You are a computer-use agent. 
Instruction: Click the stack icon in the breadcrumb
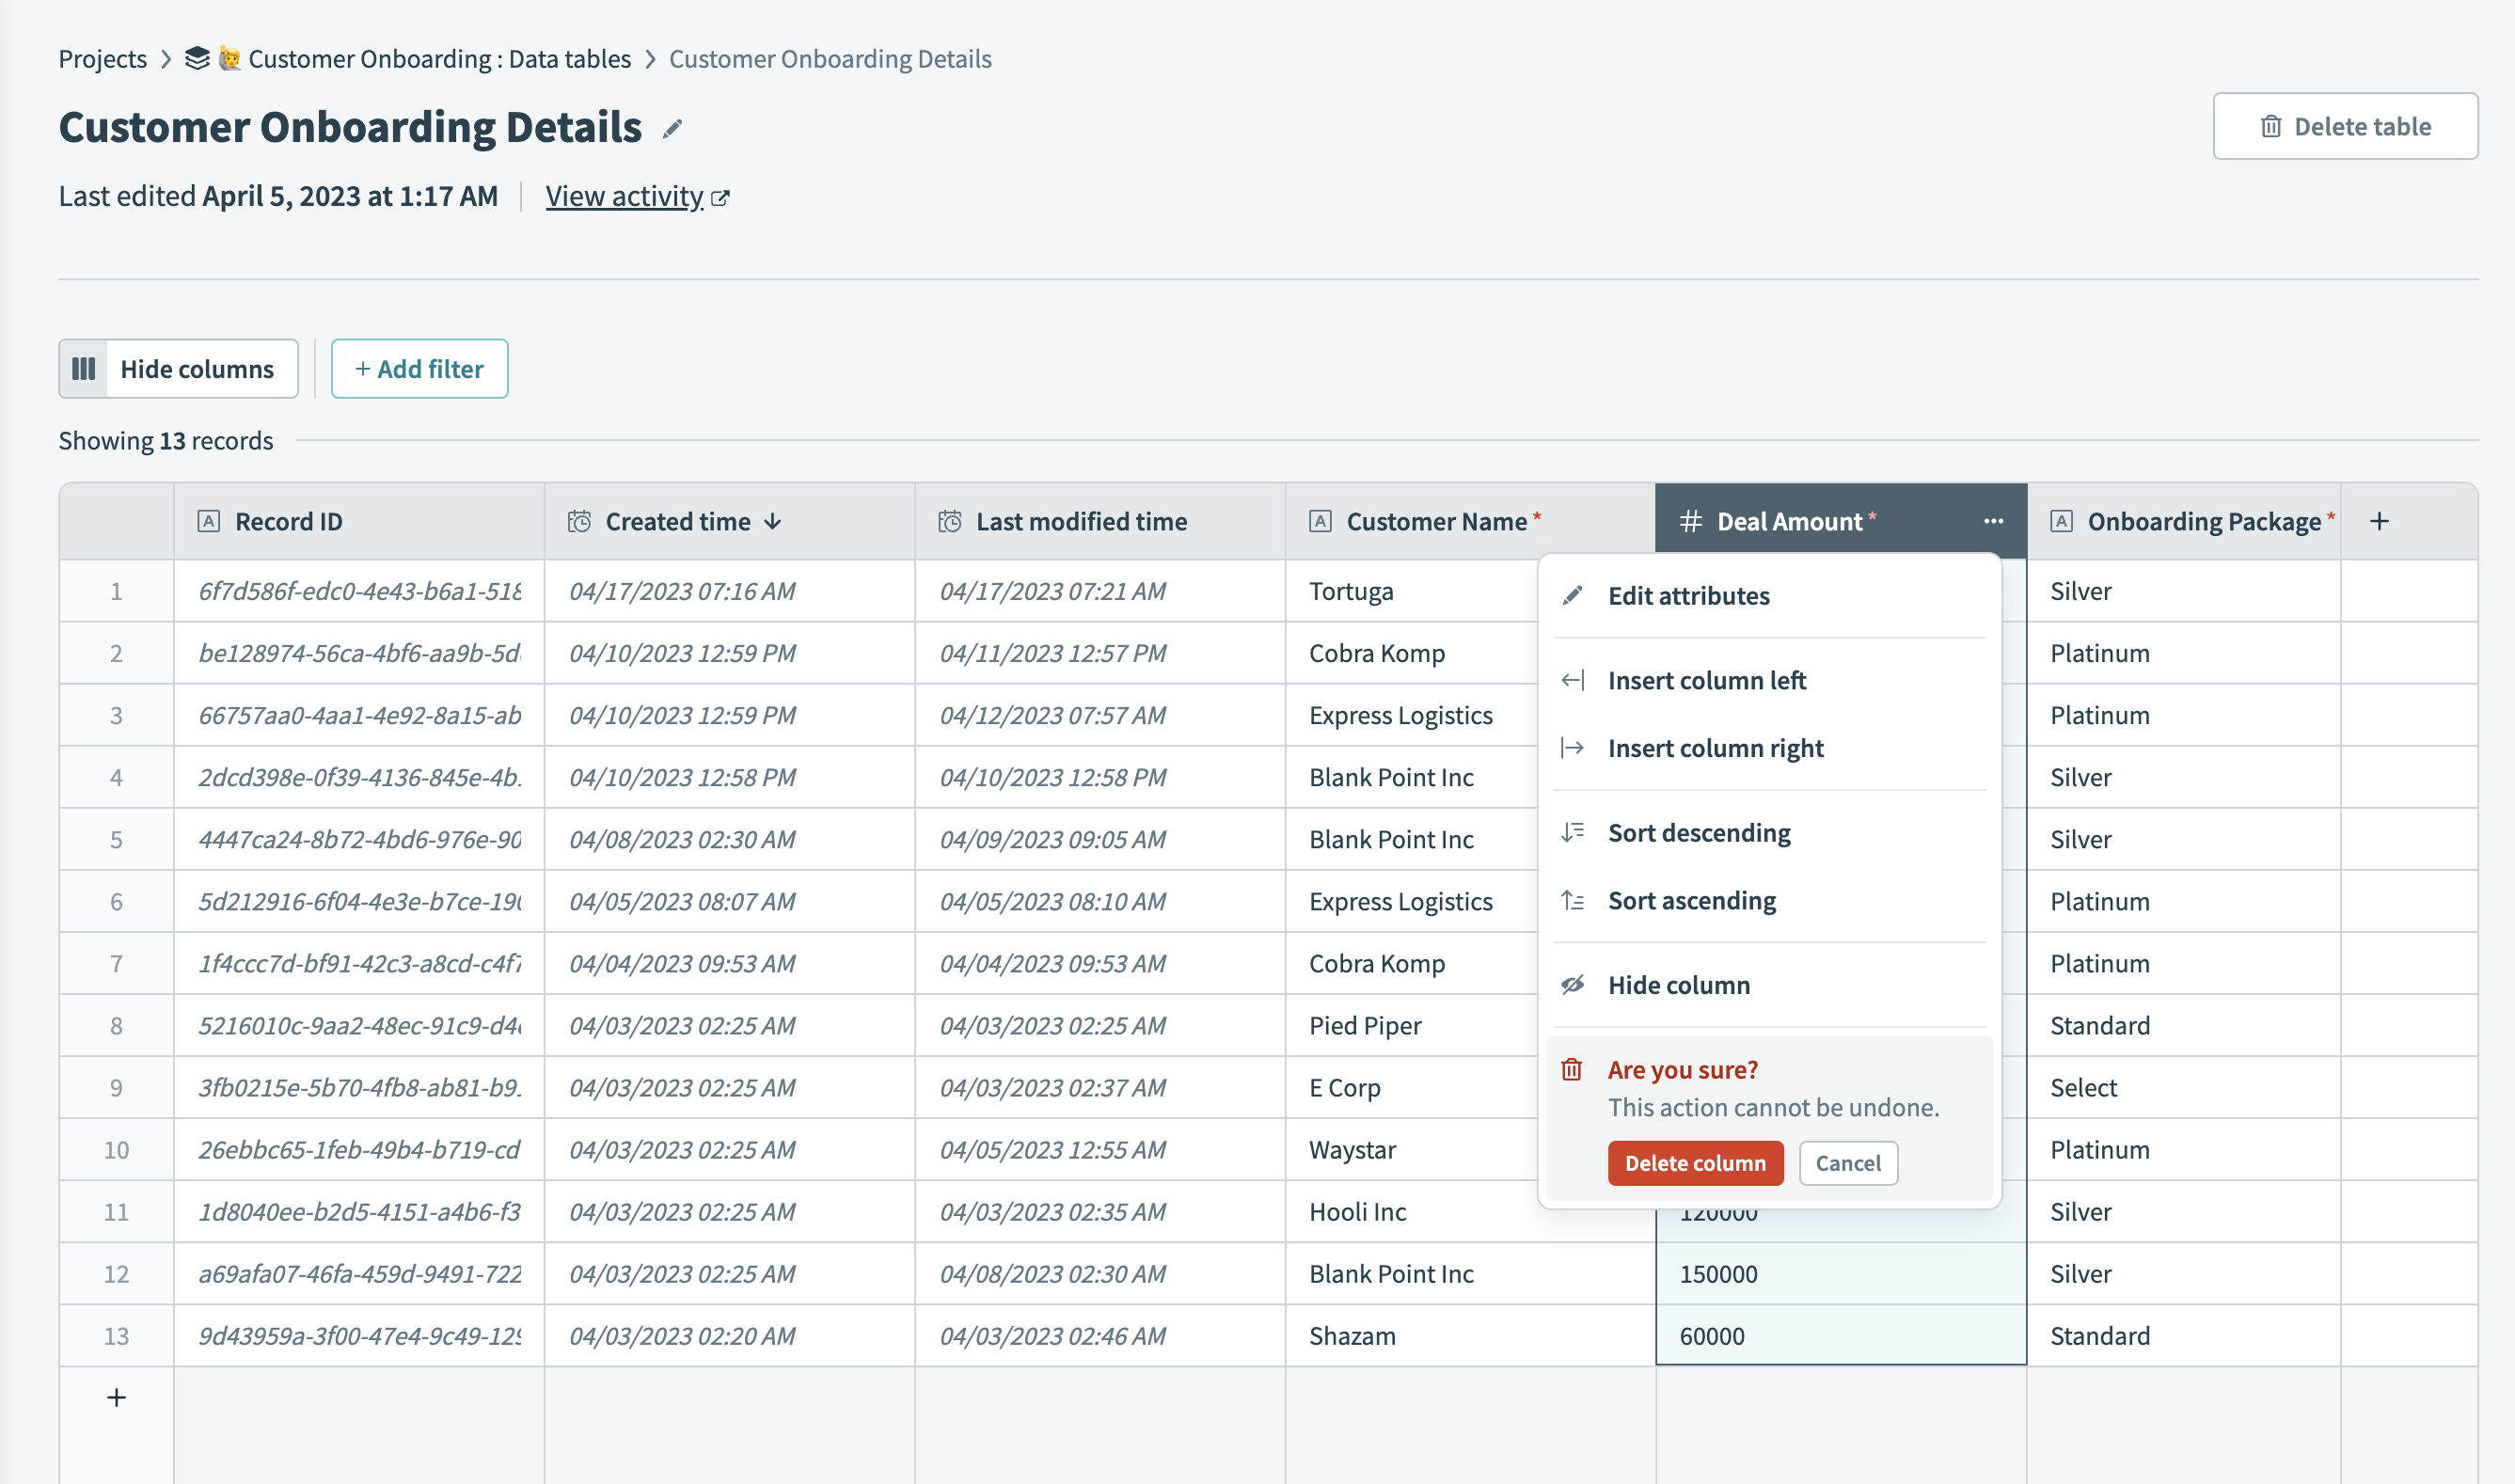tap(197, 58)
